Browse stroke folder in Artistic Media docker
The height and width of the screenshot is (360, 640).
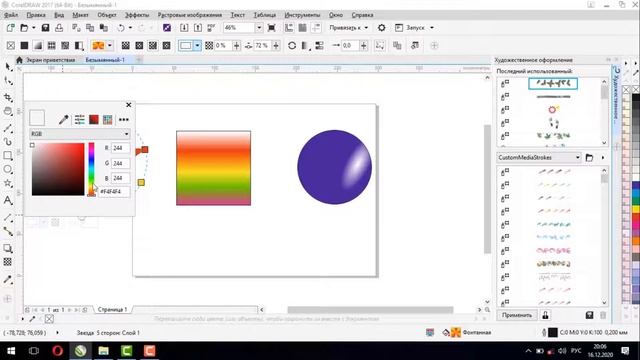589,158
